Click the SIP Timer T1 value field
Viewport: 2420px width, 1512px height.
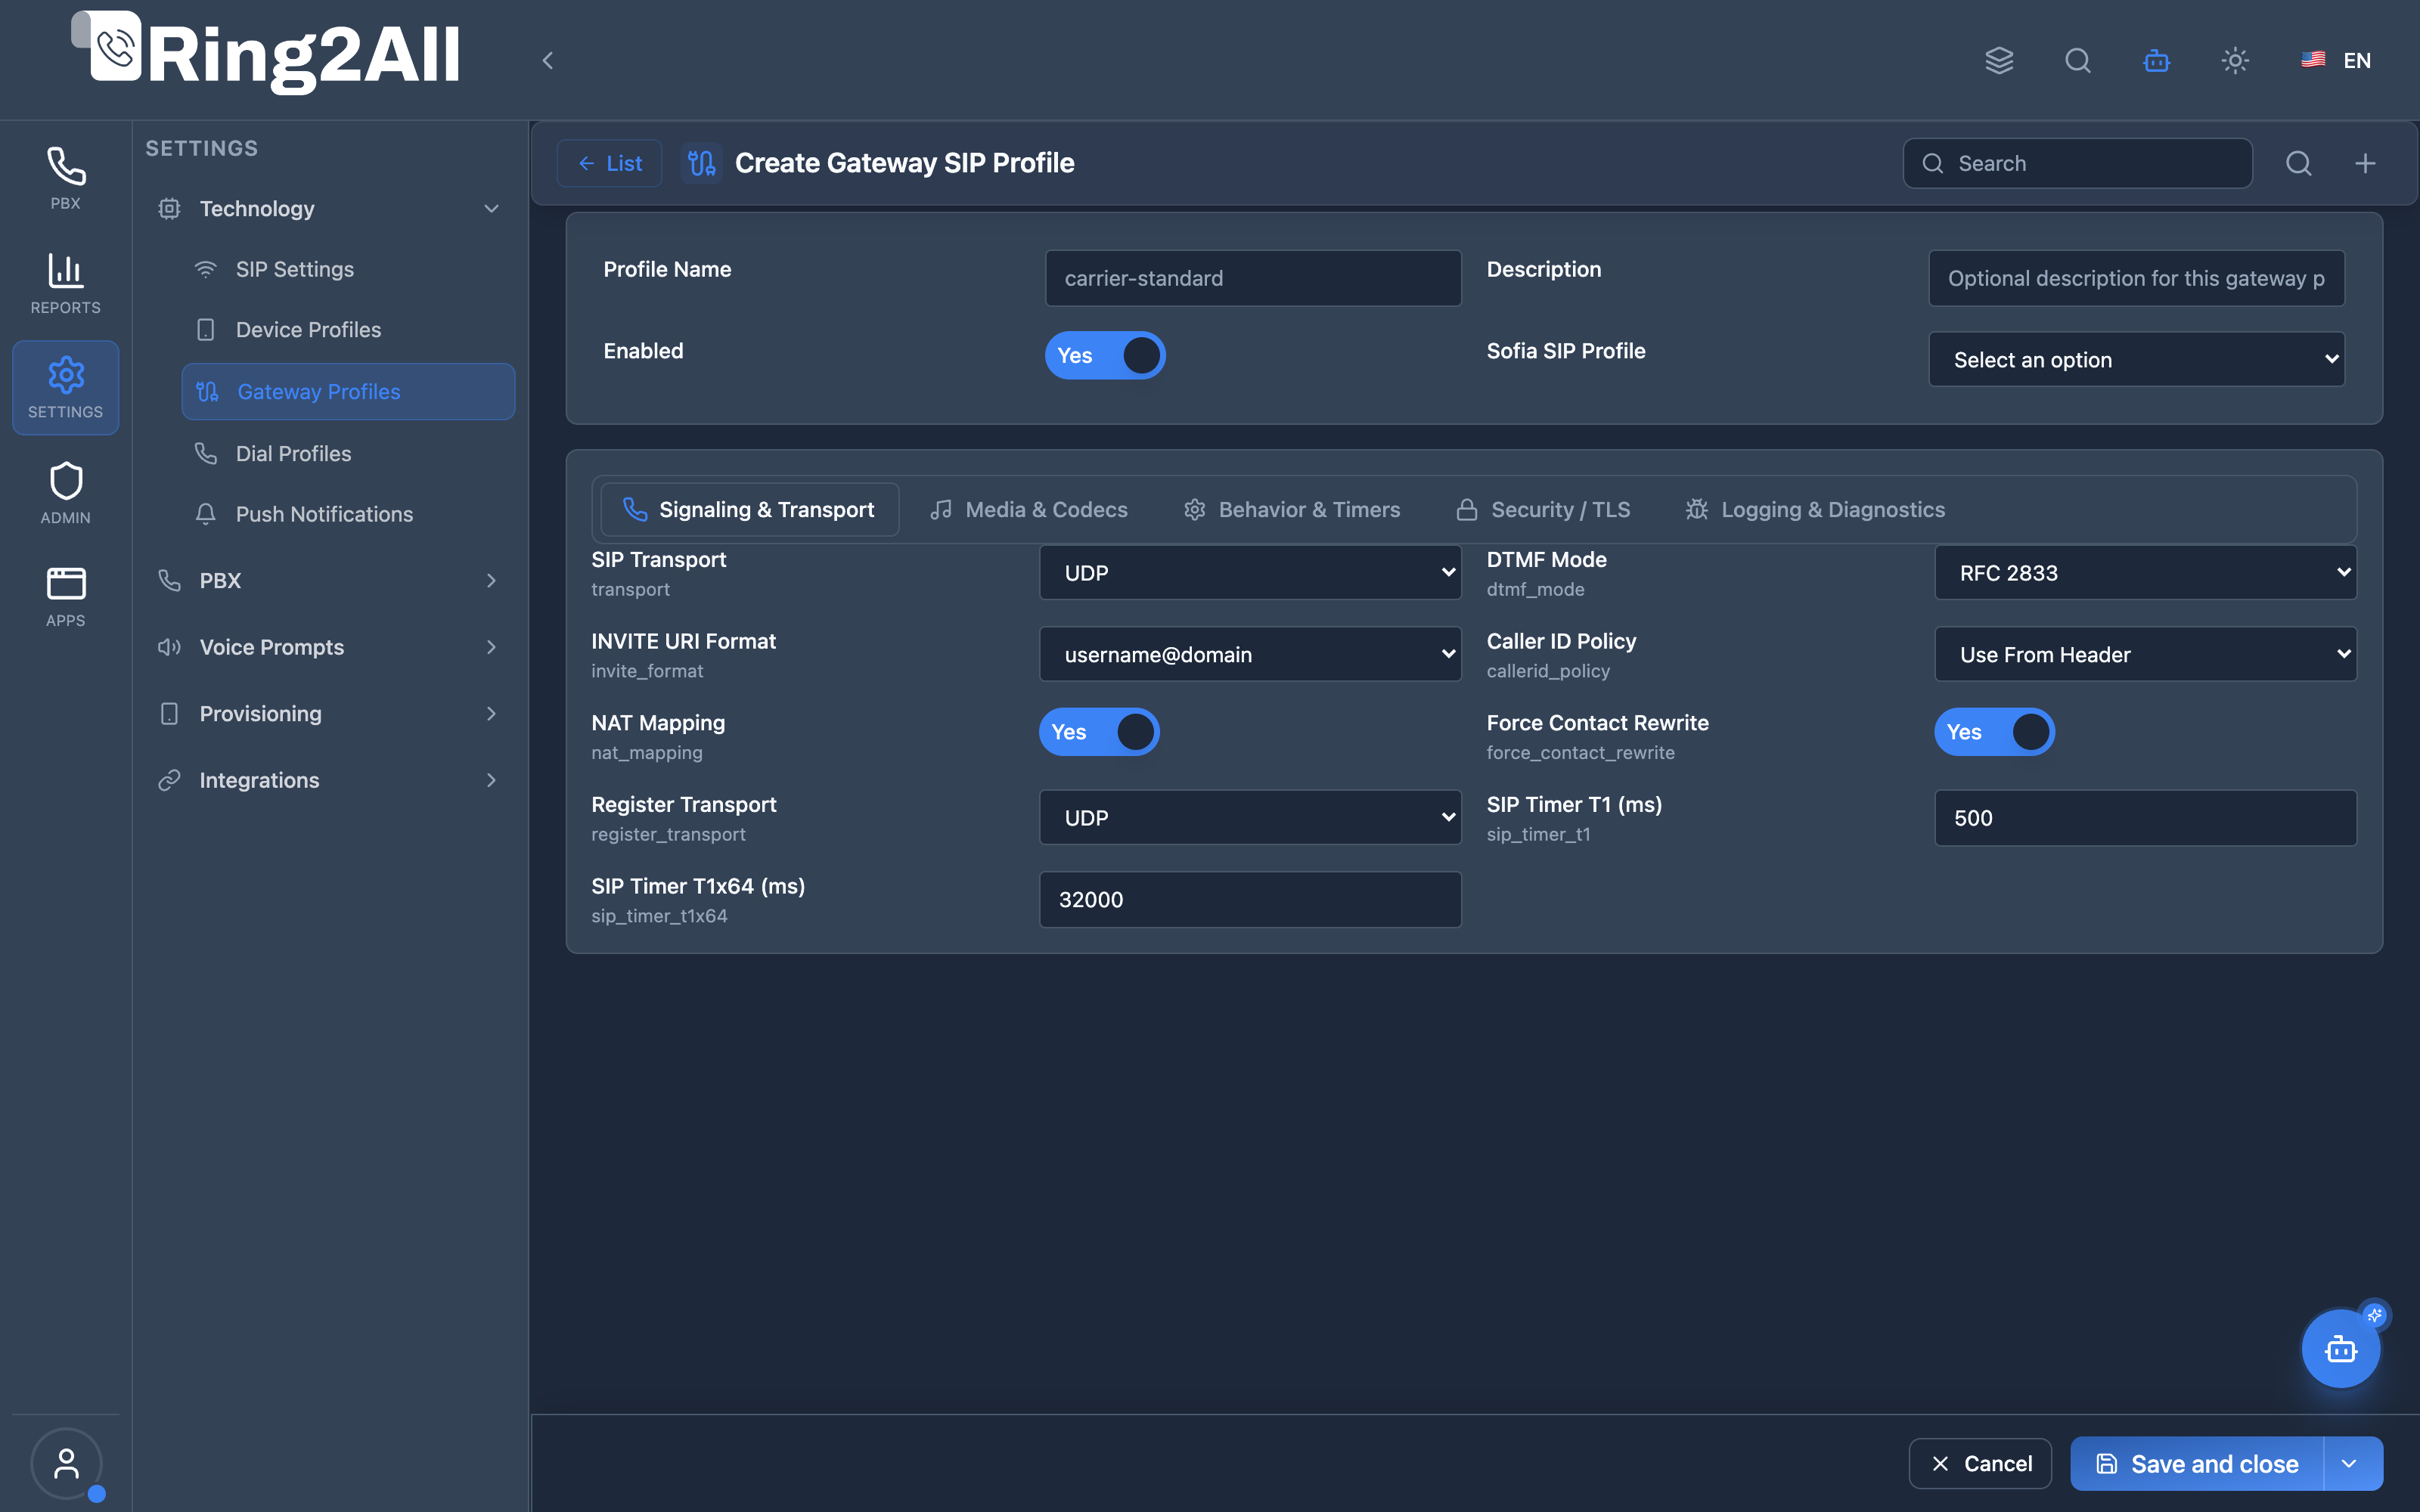2145,817
